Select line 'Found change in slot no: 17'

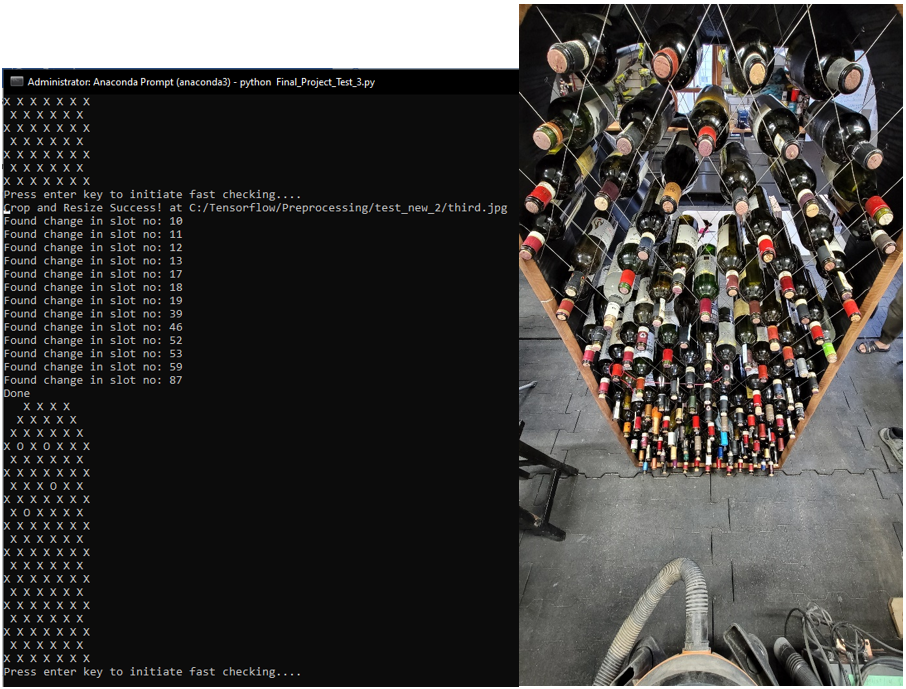click(93, 275)
